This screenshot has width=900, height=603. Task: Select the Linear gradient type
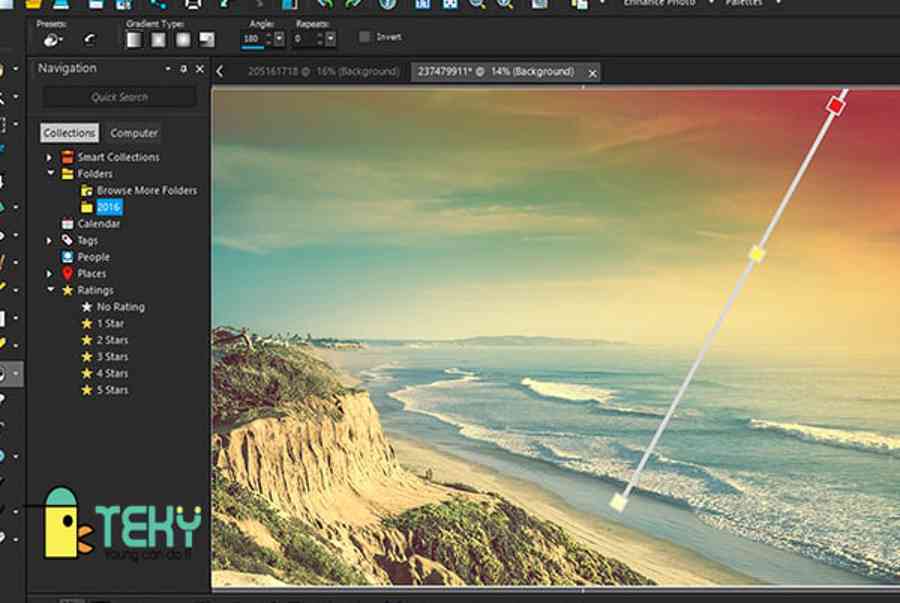[134, 39]
